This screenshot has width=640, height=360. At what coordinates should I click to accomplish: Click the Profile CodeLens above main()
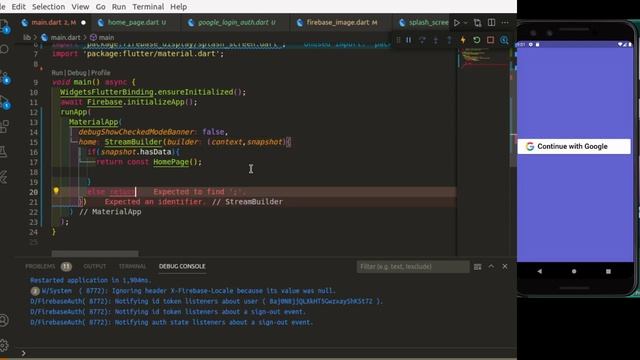pyautogui.click(x=100, y=73)
